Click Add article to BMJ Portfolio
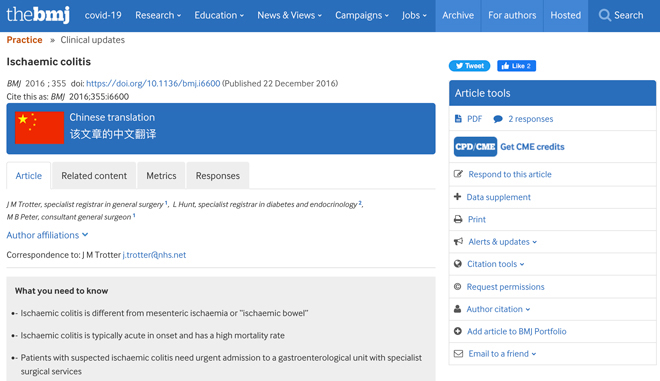The width and height of the screenshot is (660, 381). [516, 331]
